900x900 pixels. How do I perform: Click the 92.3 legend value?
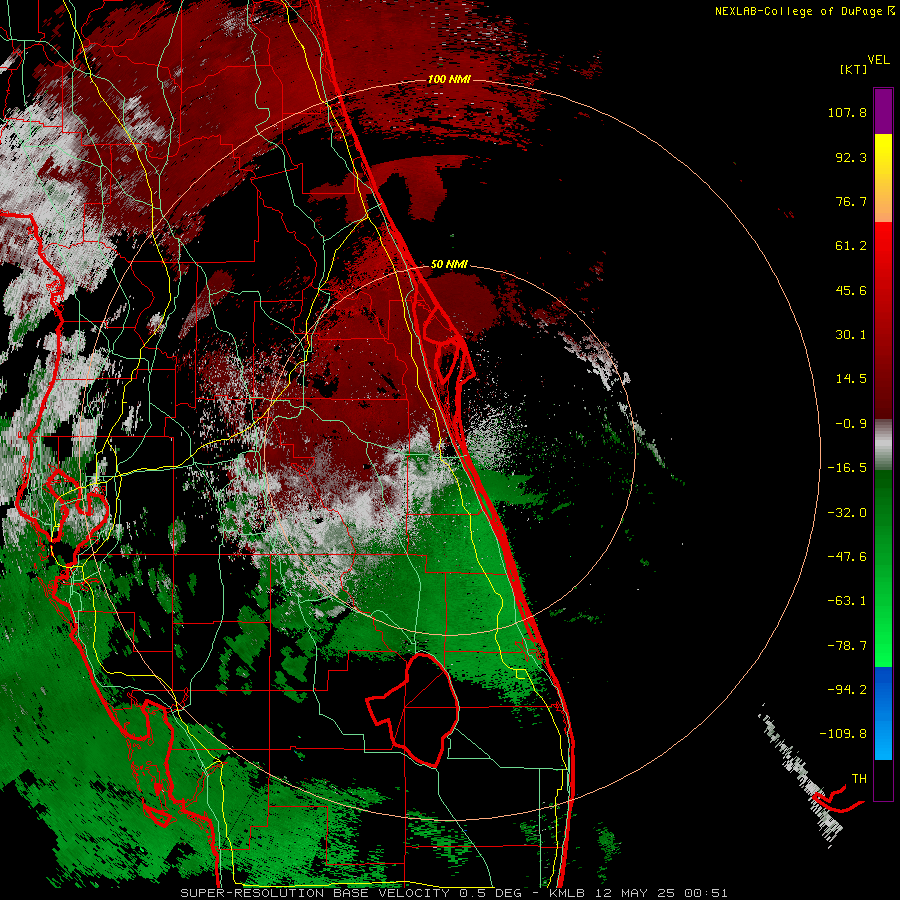851,157
